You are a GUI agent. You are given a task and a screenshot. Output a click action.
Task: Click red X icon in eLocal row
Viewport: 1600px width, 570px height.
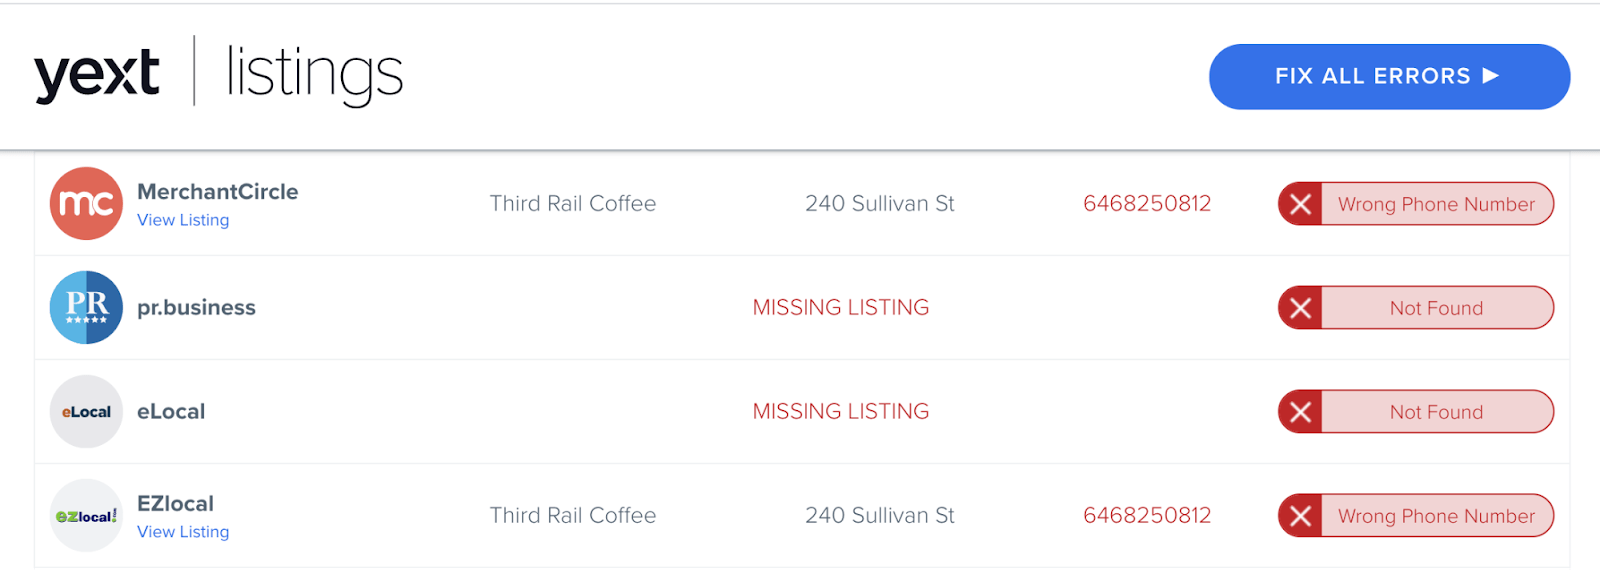(x=1300, y=412)
